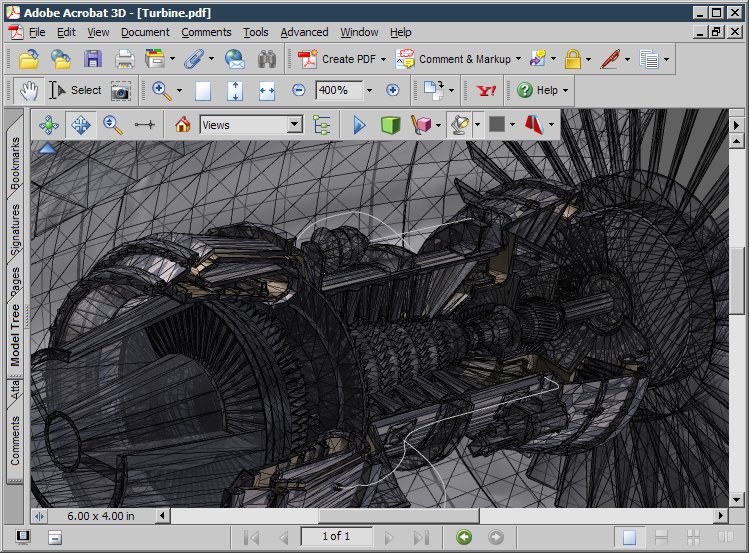Click the Search binoculars icon
749x553 pixels.
pyautogui.click(x=267, y=59)
